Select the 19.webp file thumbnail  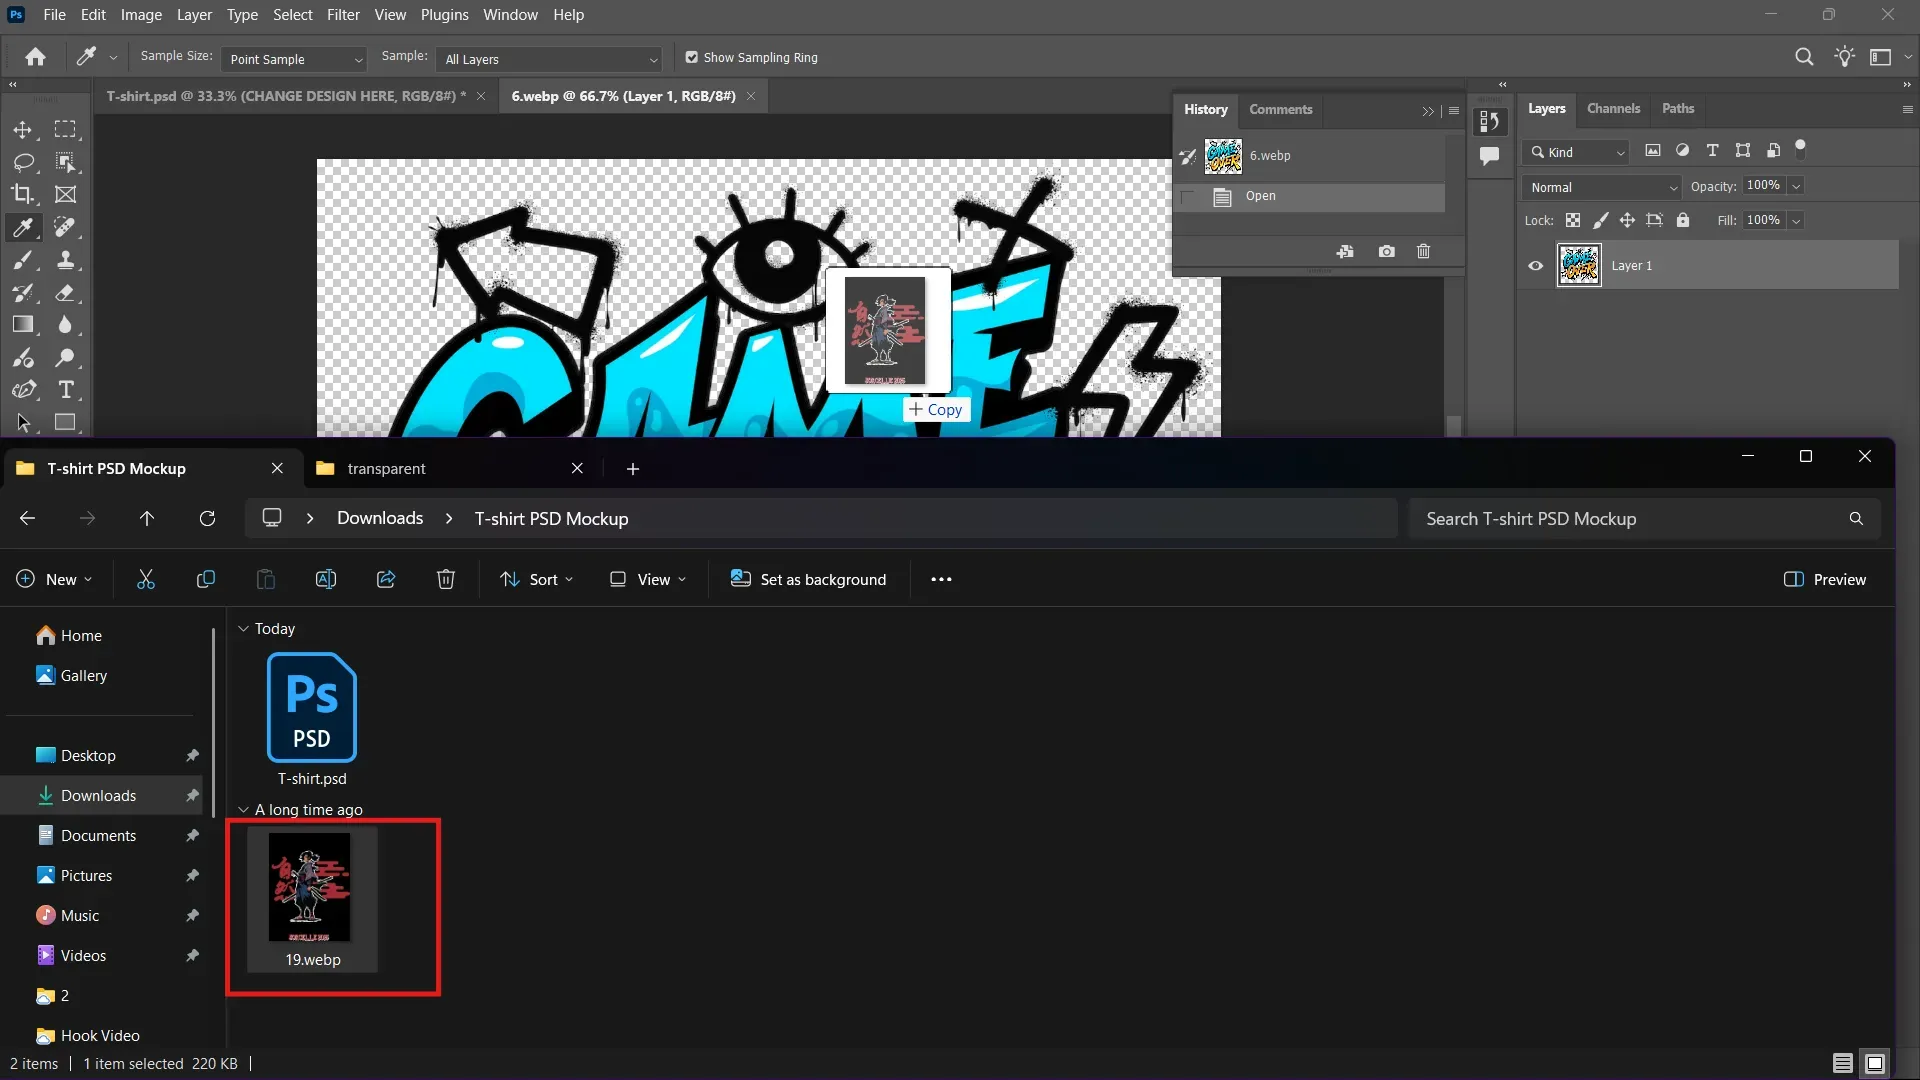(x=311, y=887)
